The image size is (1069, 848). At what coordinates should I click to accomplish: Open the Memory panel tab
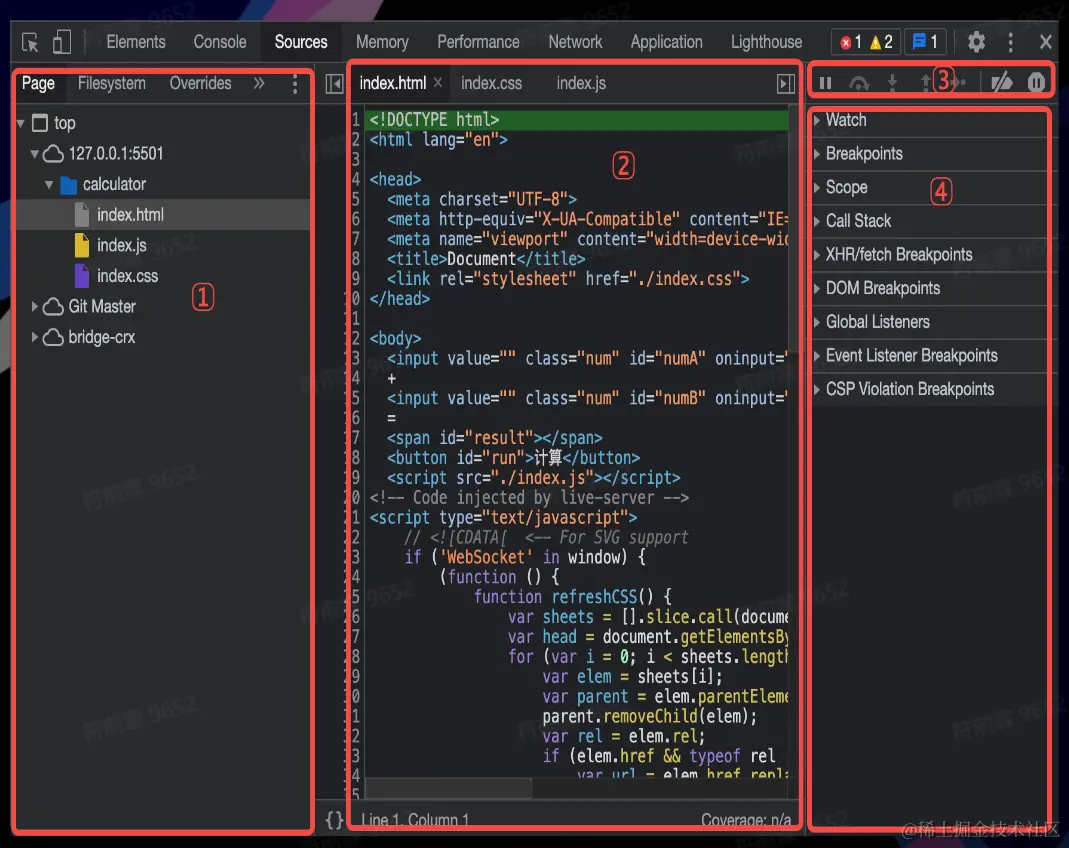point(382,42)
